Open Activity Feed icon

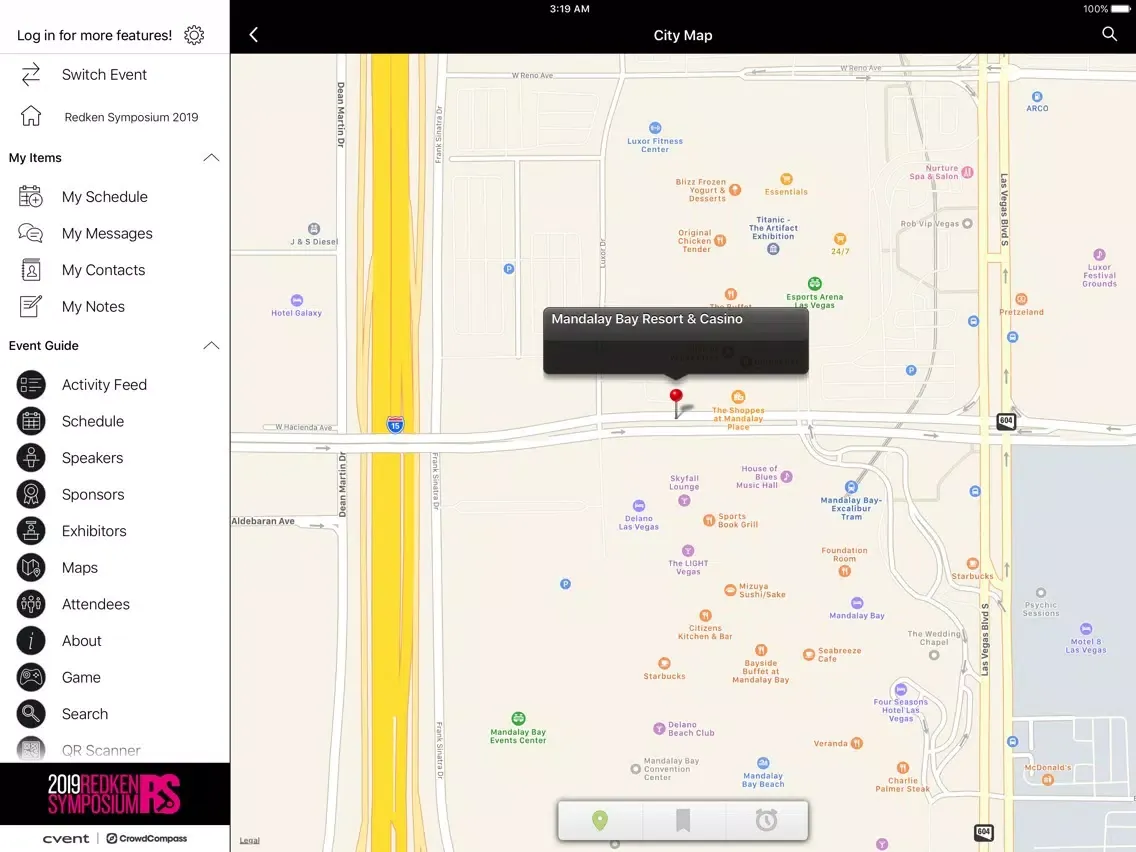tap(31, 385)
